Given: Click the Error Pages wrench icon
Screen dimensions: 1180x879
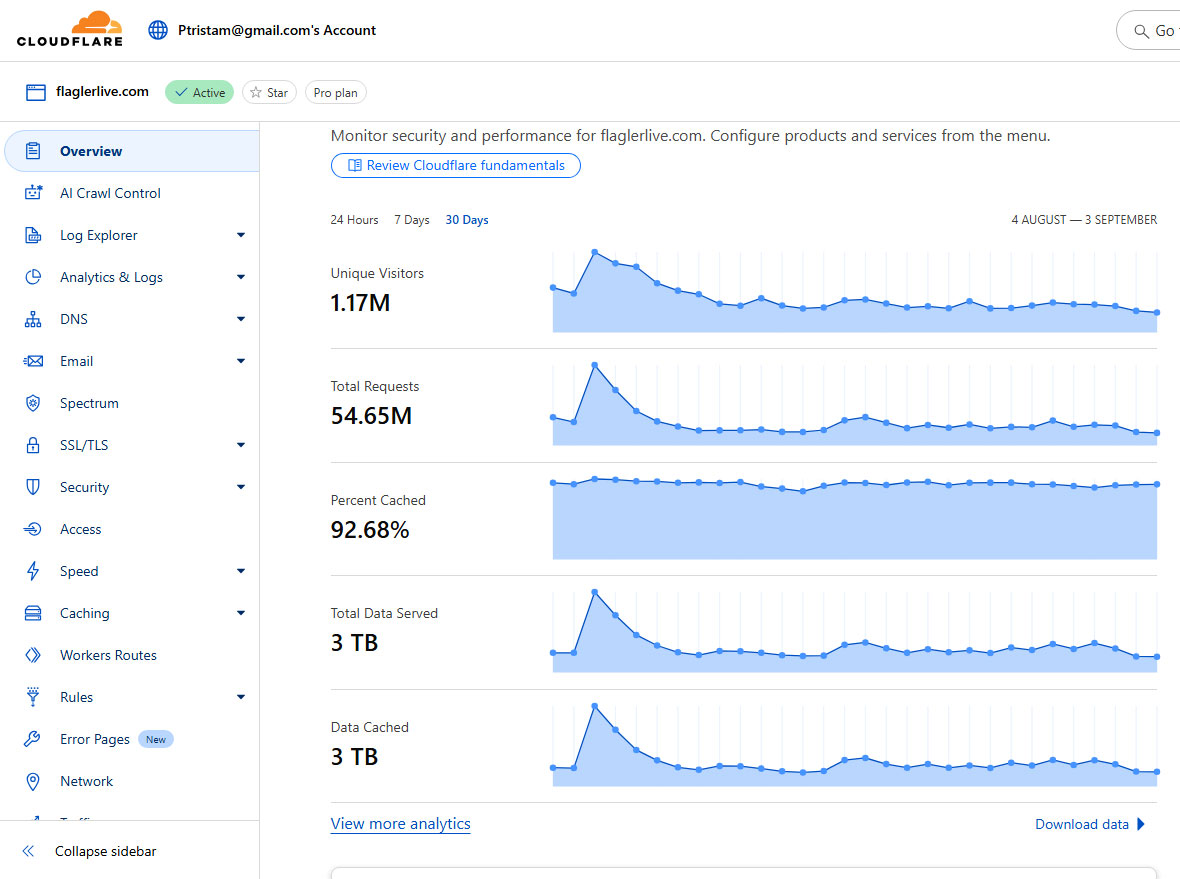Looking at the screenshot, I should tap(32, 739).
